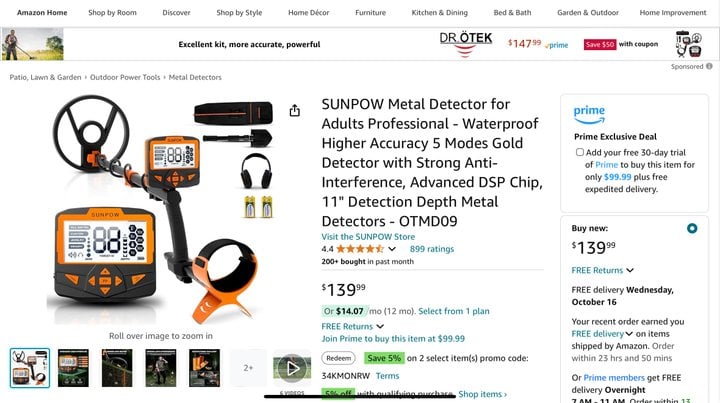
Task: Open the DR.ÖTEK sponsored banner logo
Action: click(466, 44)
